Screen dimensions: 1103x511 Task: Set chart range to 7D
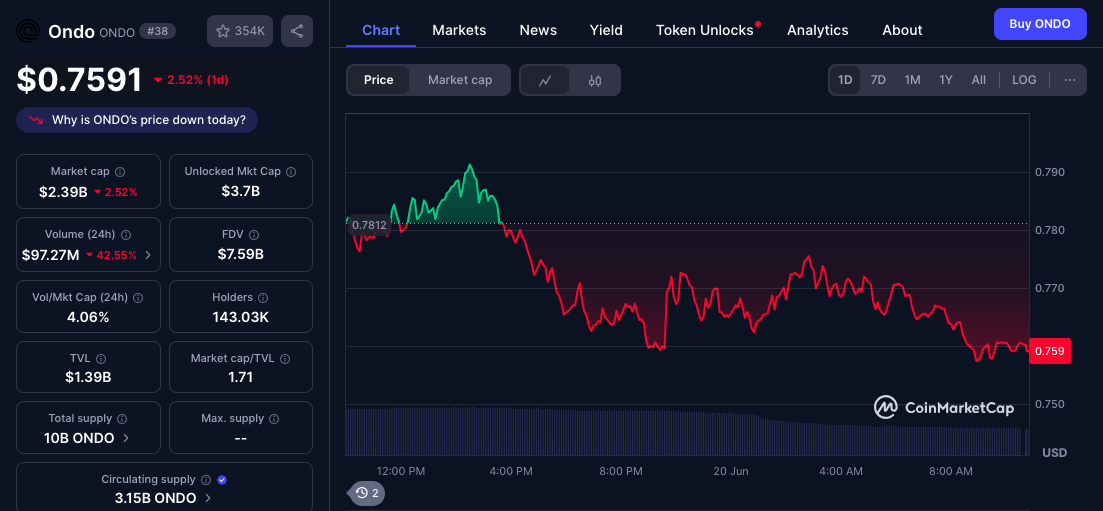[x=878, y=80]
